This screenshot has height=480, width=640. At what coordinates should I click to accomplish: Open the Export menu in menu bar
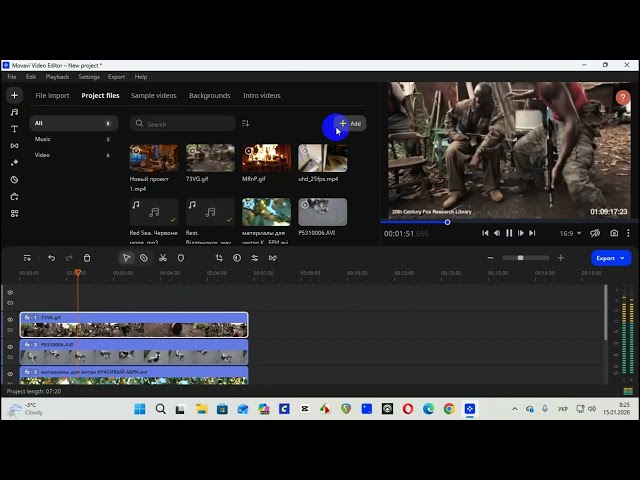point(116,77)
